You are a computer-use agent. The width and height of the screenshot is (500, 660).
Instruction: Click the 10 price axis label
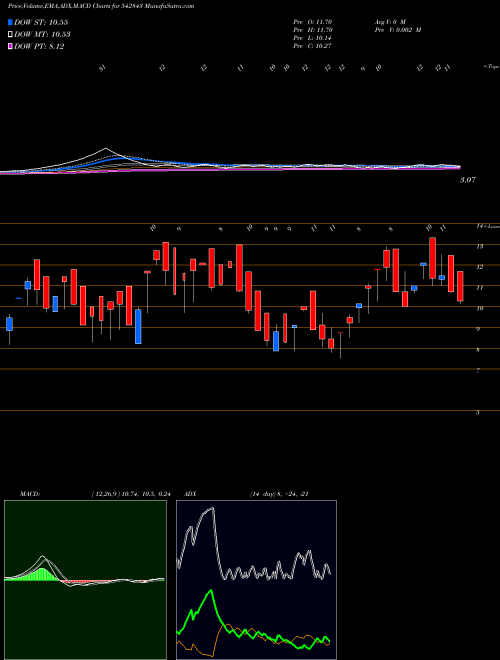[479, 308]
